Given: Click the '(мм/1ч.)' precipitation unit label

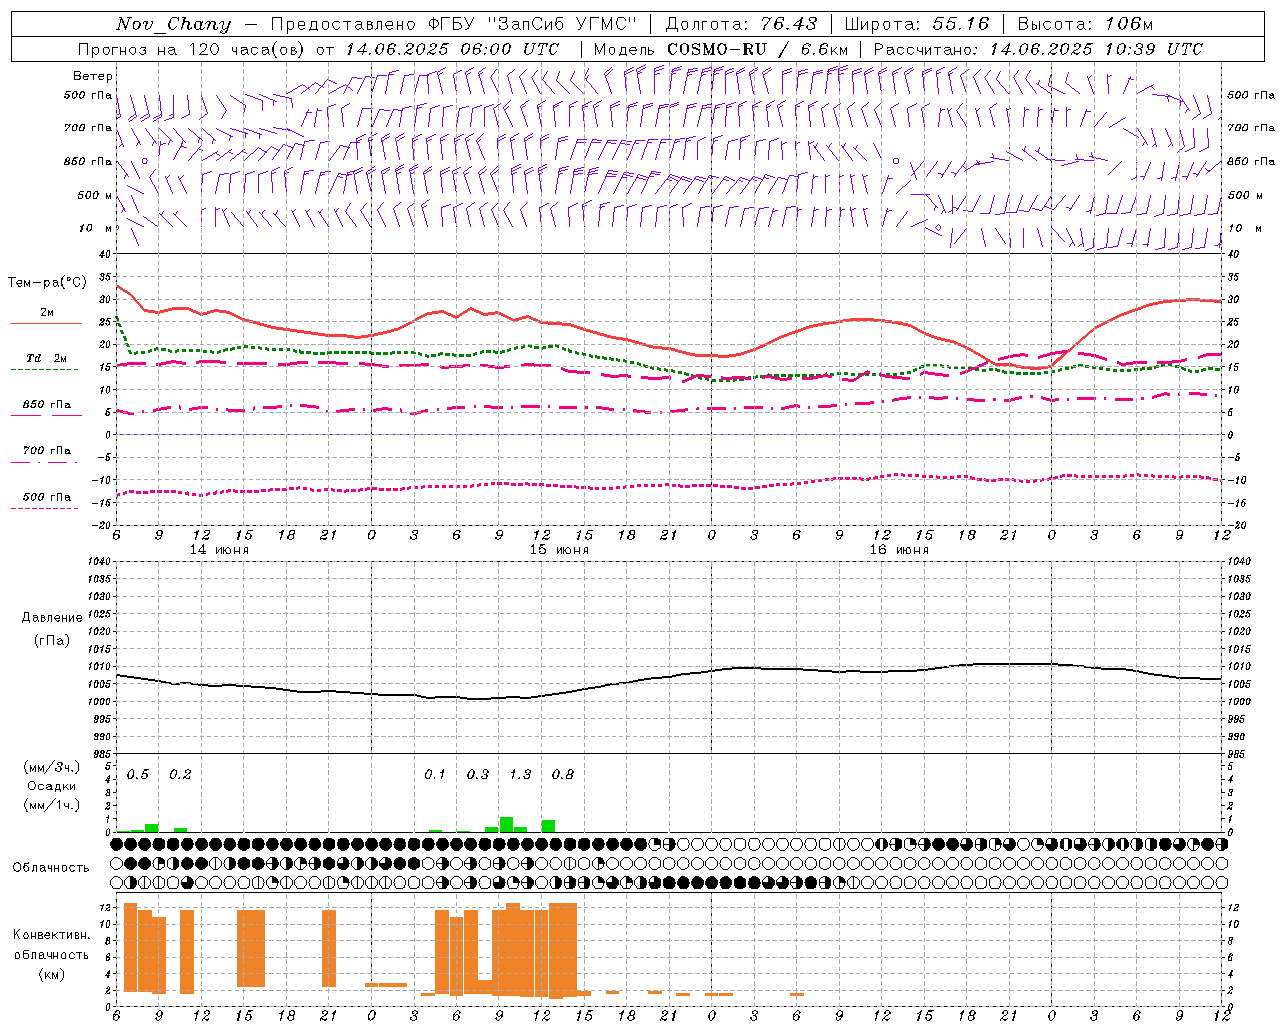Looking at the screenshot, I should pos(52,805).
